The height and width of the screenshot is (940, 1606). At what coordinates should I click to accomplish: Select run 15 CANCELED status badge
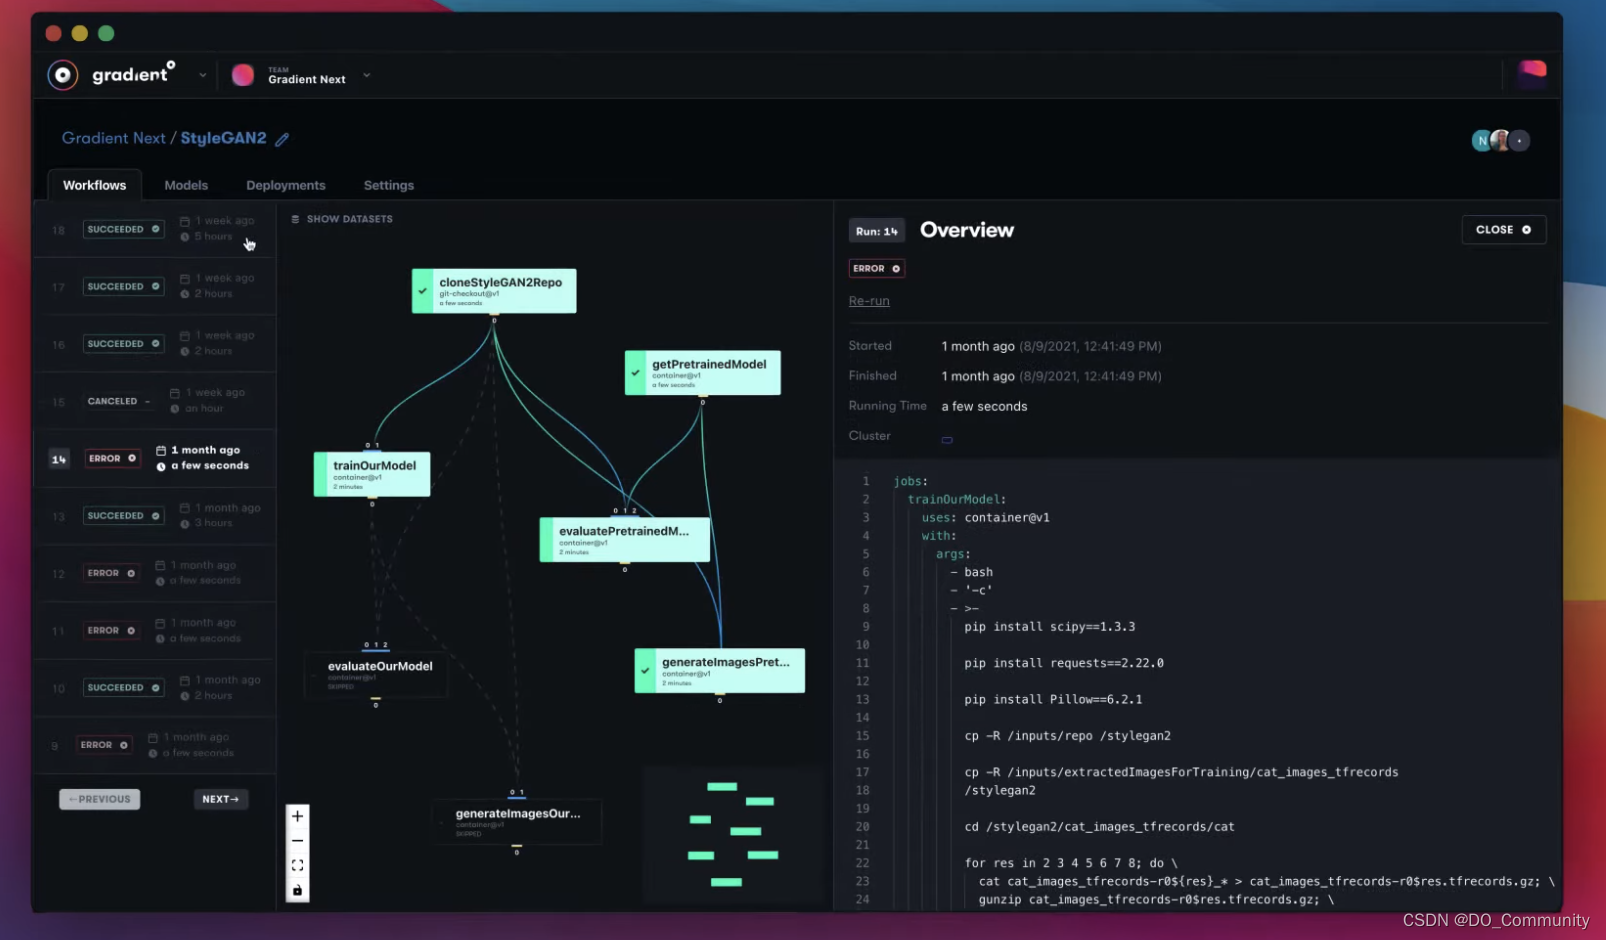(119, 401)
